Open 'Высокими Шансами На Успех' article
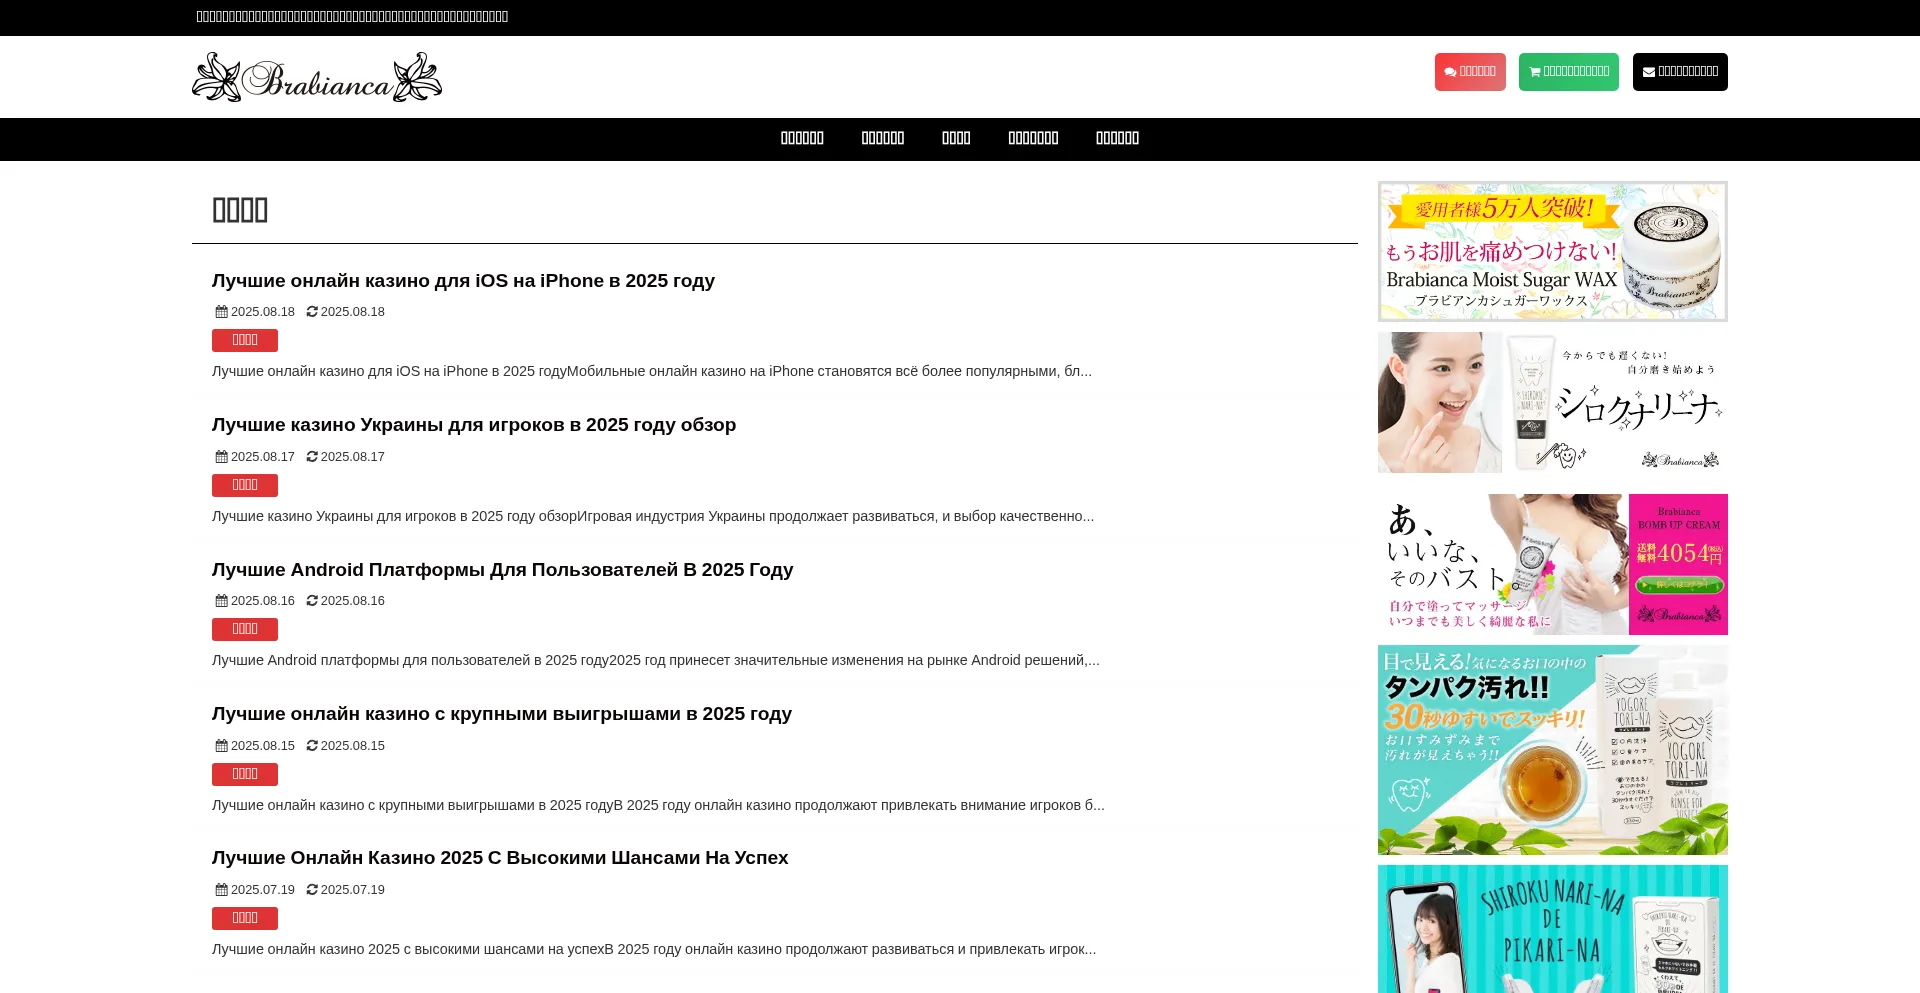 point(499,858)
